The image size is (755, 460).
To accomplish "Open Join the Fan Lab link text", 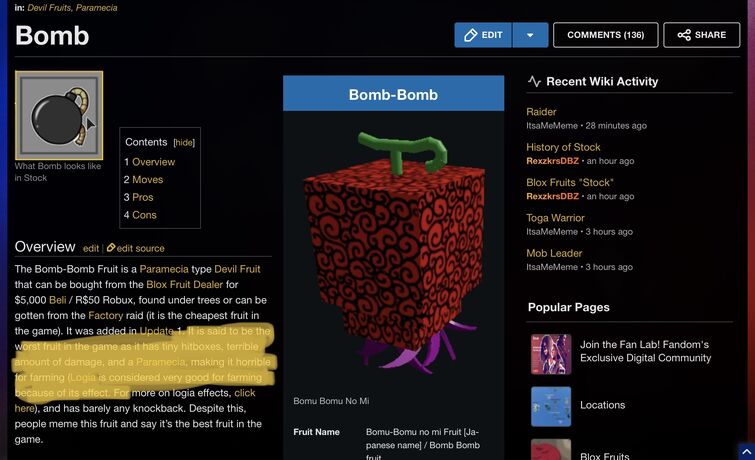I will tap(645, 351).
